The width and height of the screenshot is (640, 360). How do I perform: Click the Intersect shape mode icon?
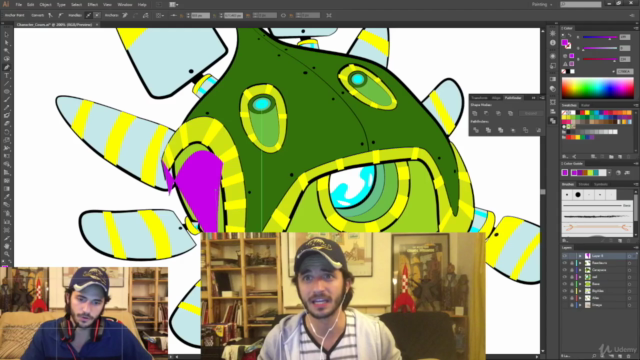click(498, 113)
